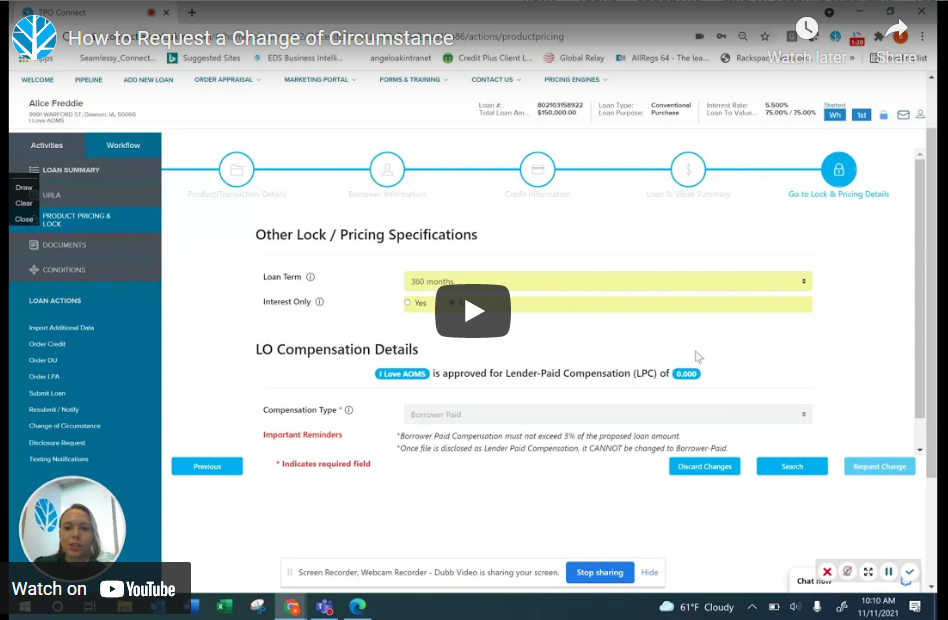Open the Add New Loan menu item

148,80
